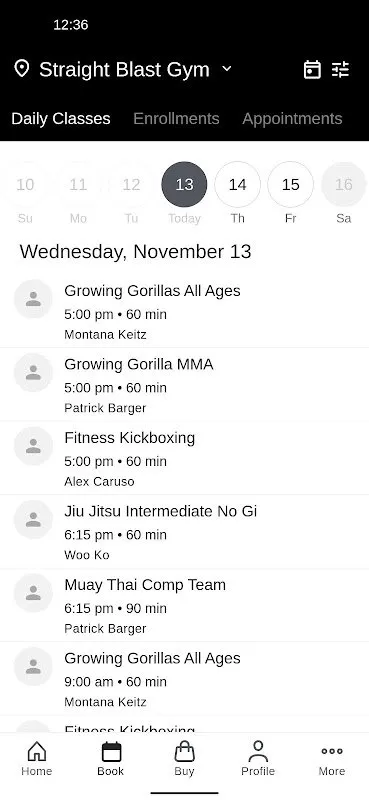
Task: Select Thursday the 14th
Action: [237, 184]
